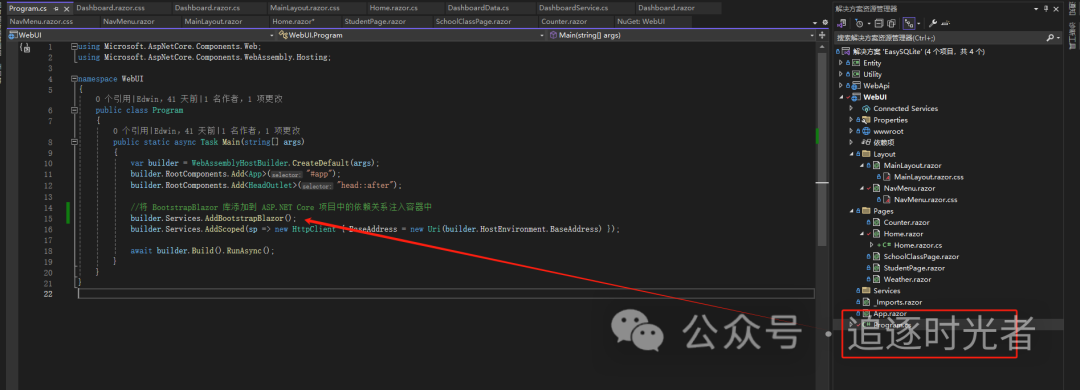Click the search magnifier icon in Solution Explorer

pyautogui.click(x=1050, y=37)
